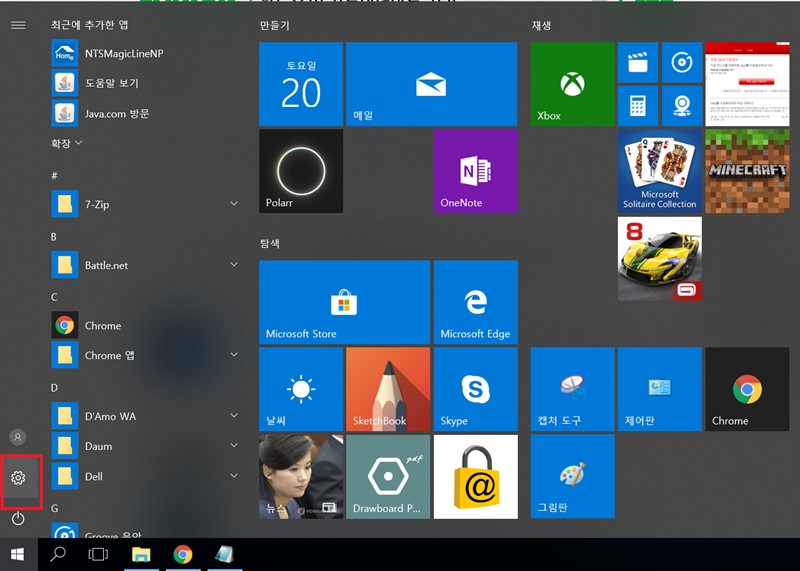Click the Windows Start button
The image size is (800, 571).
(18, 554)
